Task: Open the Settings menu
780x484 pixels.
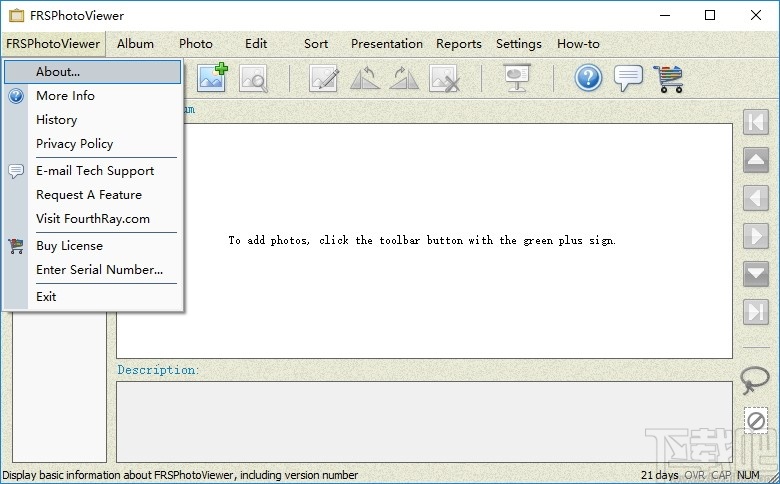Action: point(519,44)
